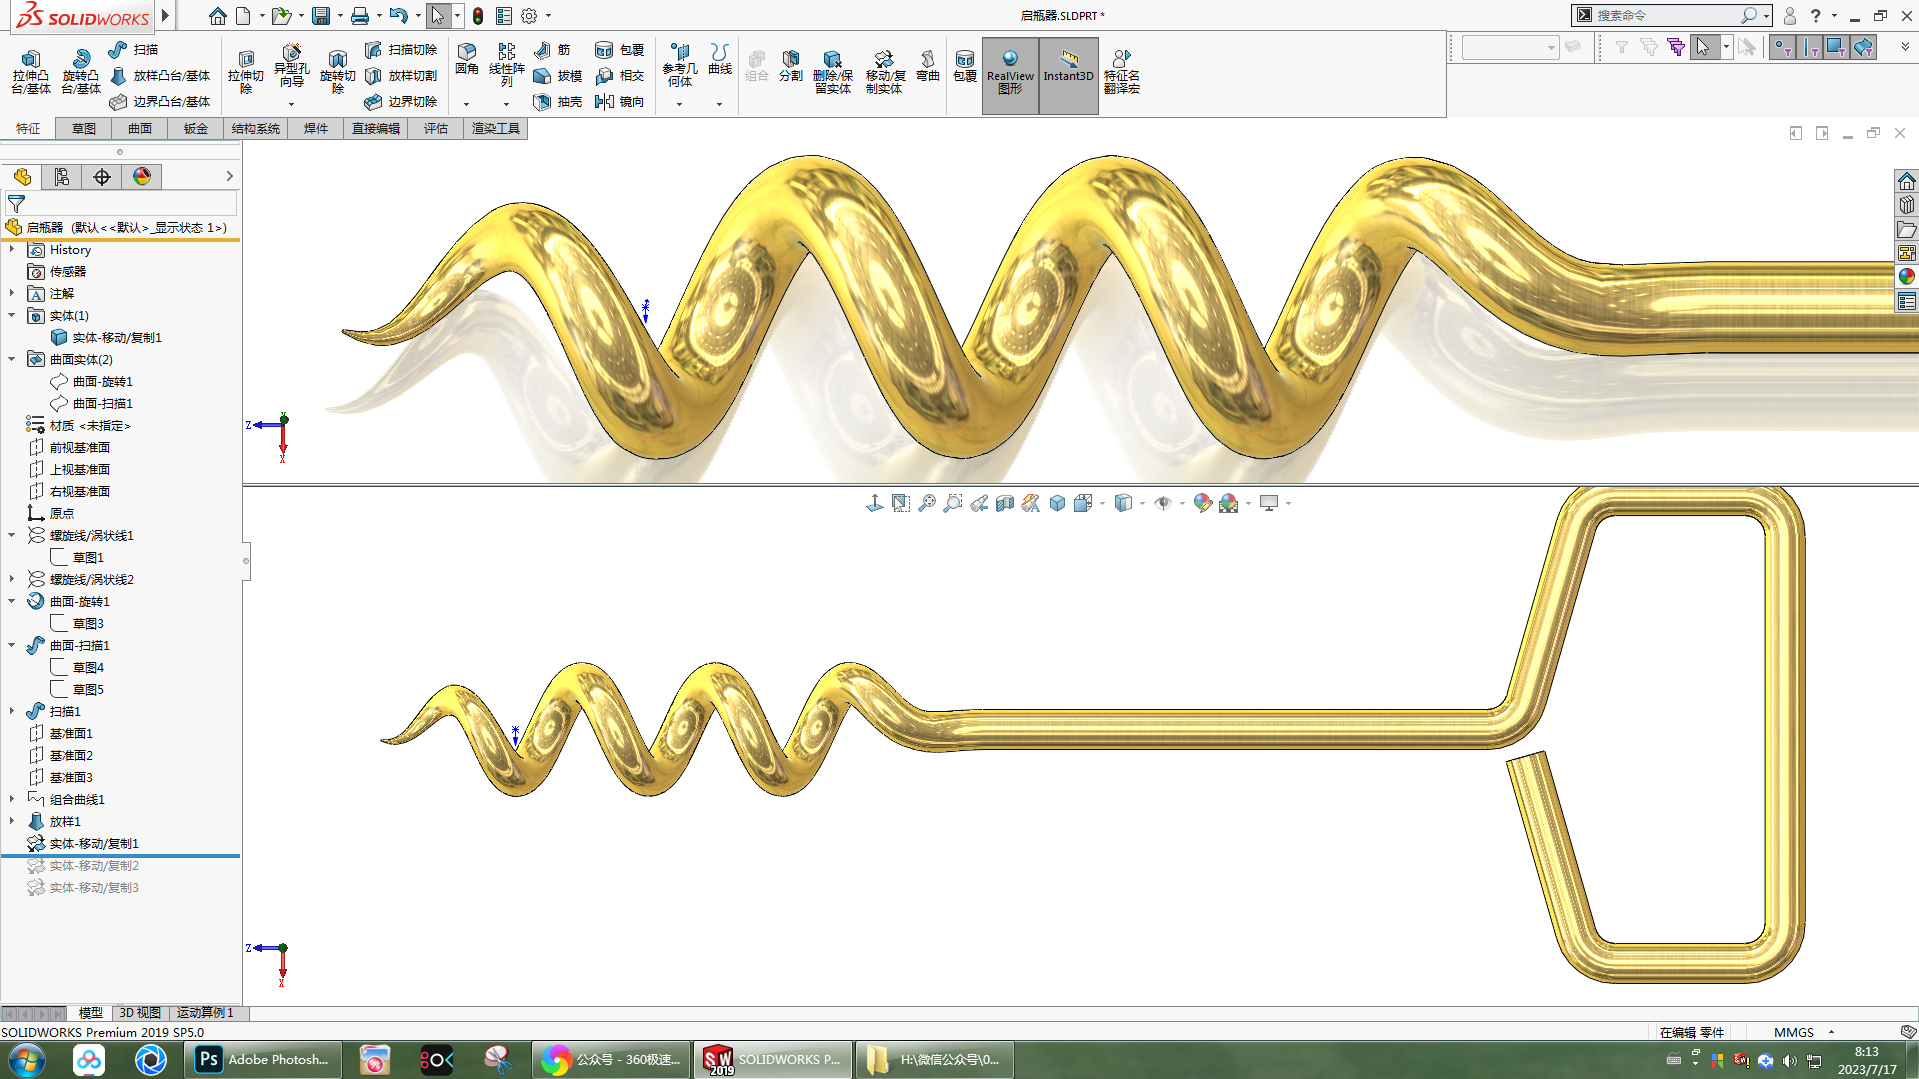This screenshot has height=1079, width=1919.
Task: Select the 草图5 sketch item
Action: (78, 690)
